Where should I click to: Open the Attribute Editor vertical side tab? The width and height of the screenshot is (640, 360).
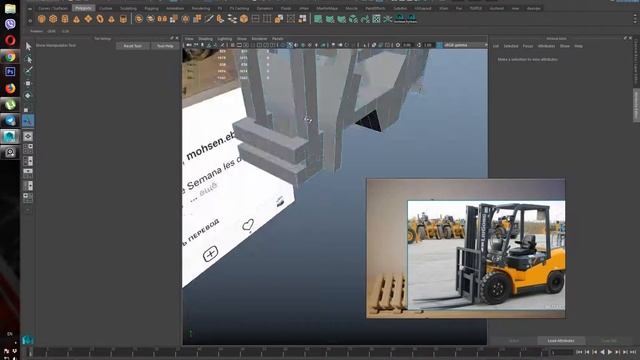(x=636, y=105)
